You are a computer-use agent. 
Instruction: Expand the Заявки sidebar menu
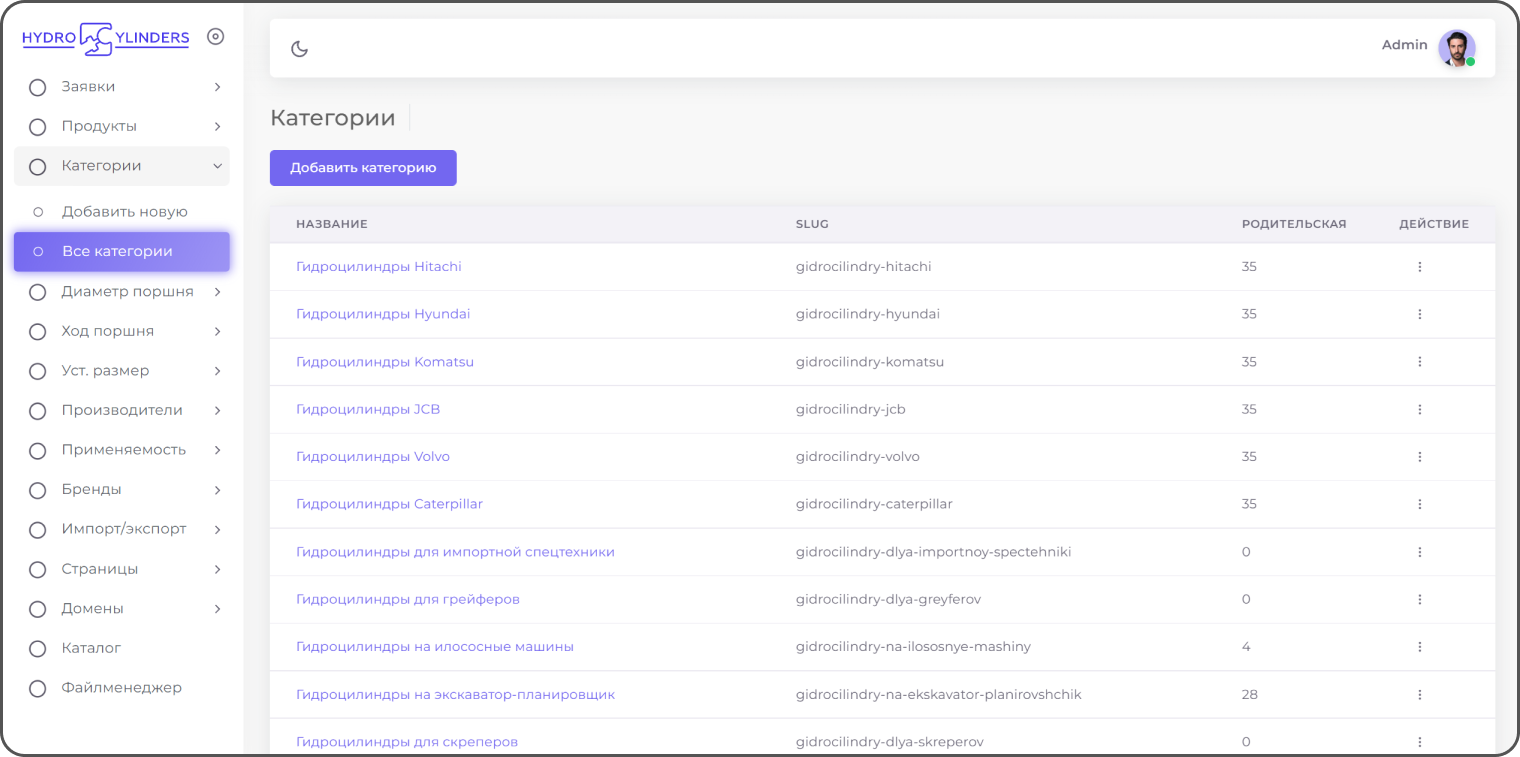(122, 87)
